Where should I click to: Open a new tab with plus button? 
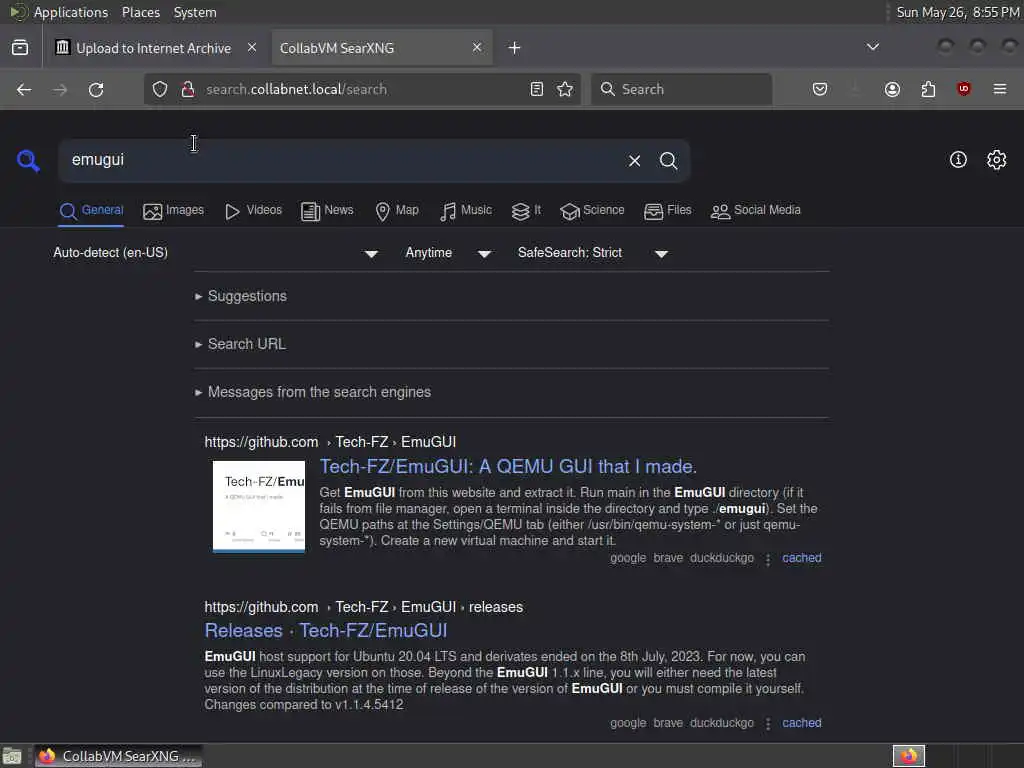[x=515, y=48]
